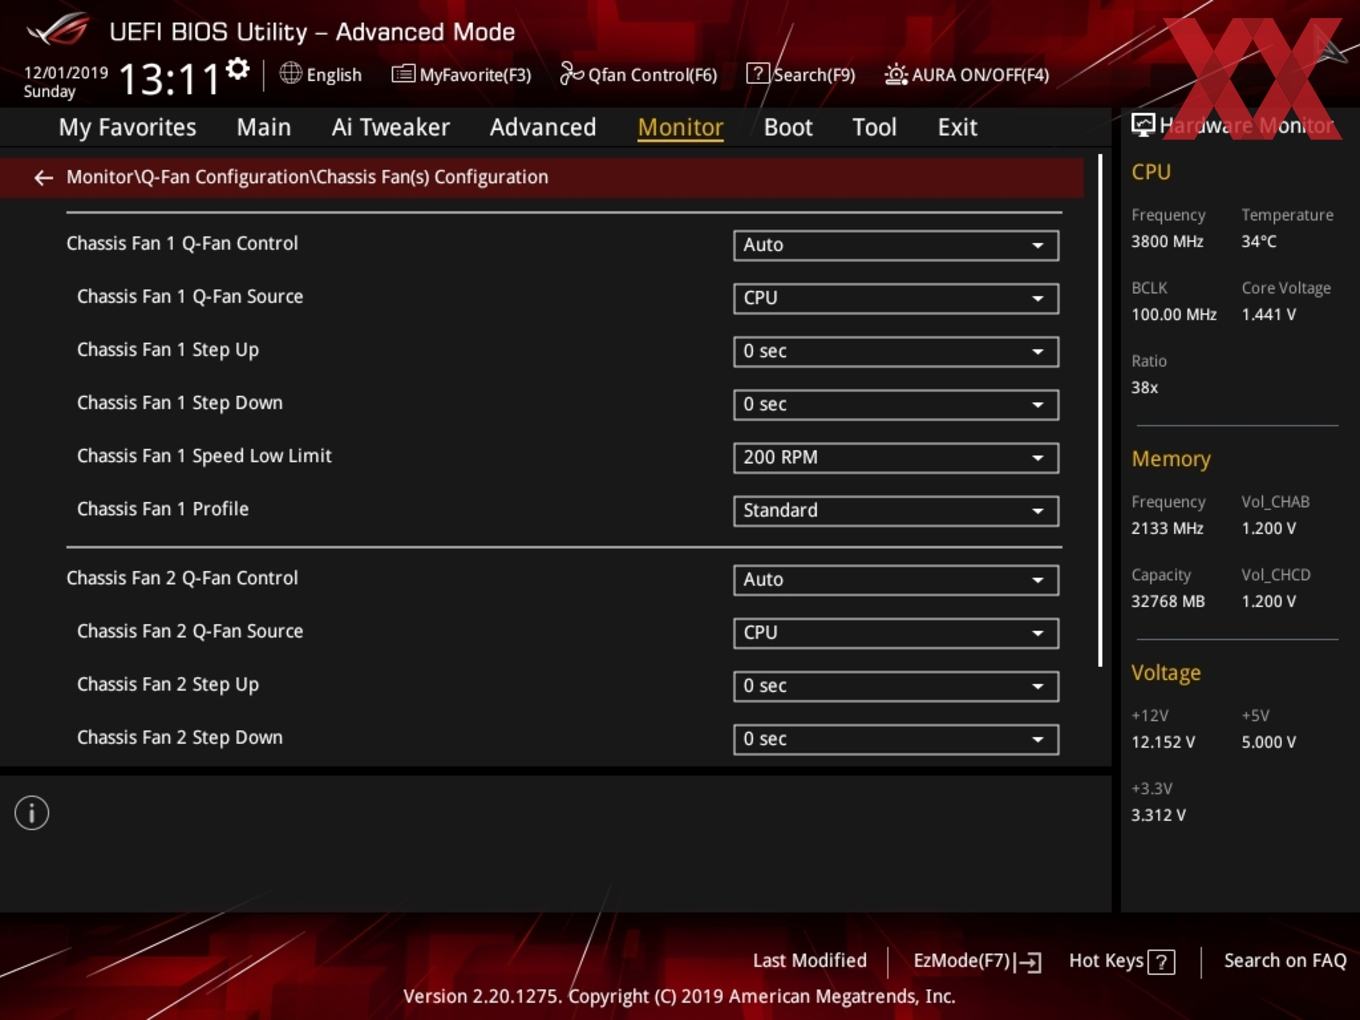Open Search(F9) tool
1360x1020 pixels.
[801, 75]
